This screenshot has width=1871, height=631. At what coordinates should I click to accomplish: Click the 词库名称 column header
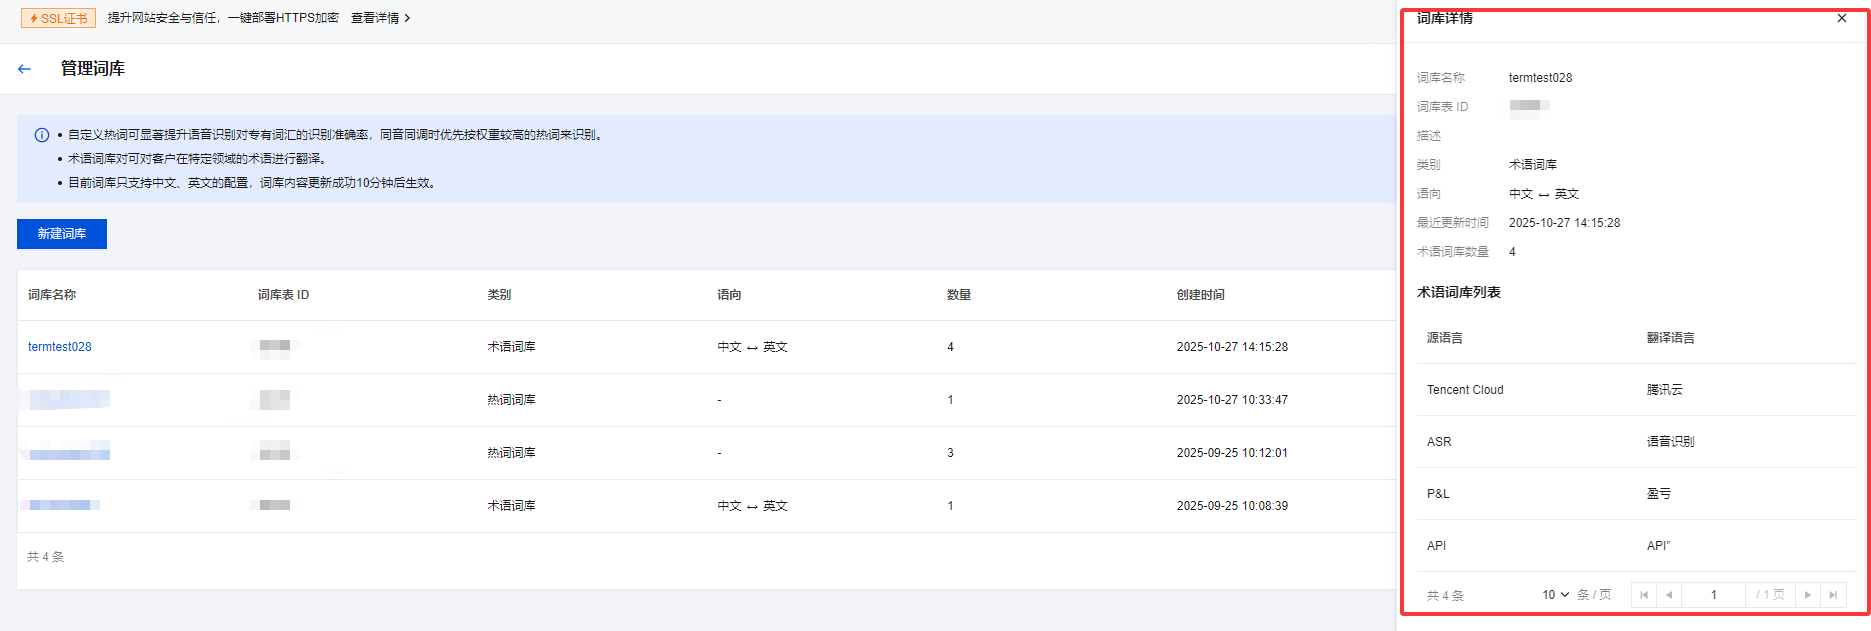pyautogui.click(x=52, y=295)
